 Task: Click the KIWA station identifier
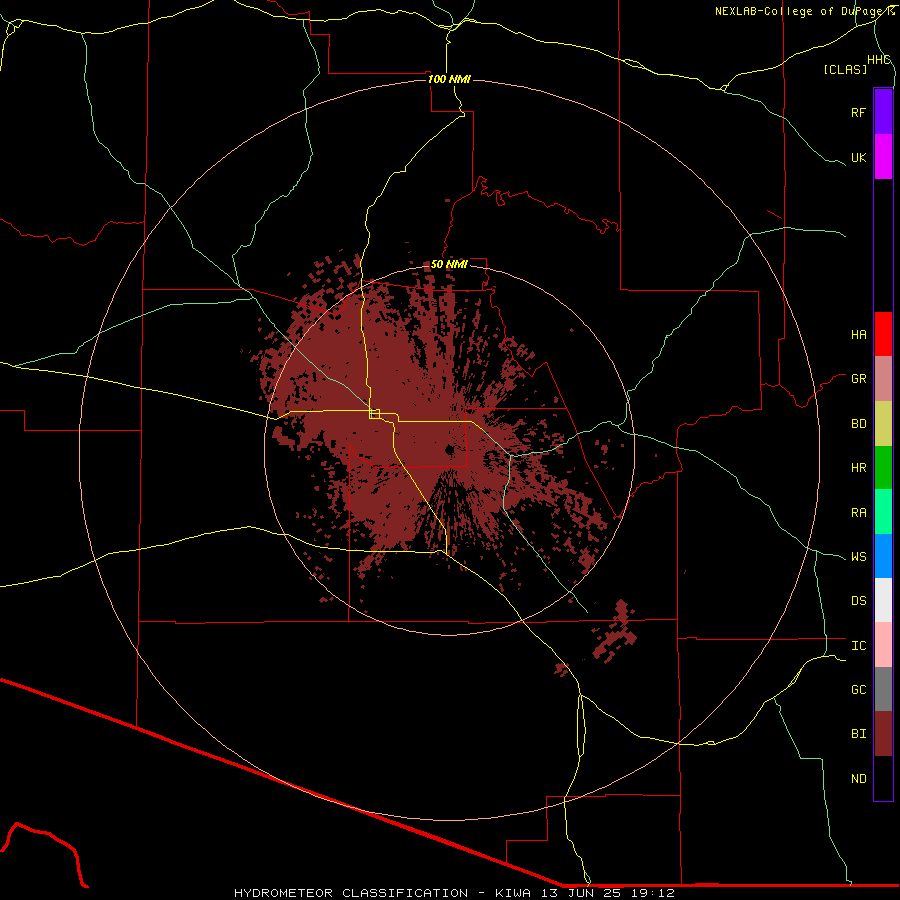(513, 893)
